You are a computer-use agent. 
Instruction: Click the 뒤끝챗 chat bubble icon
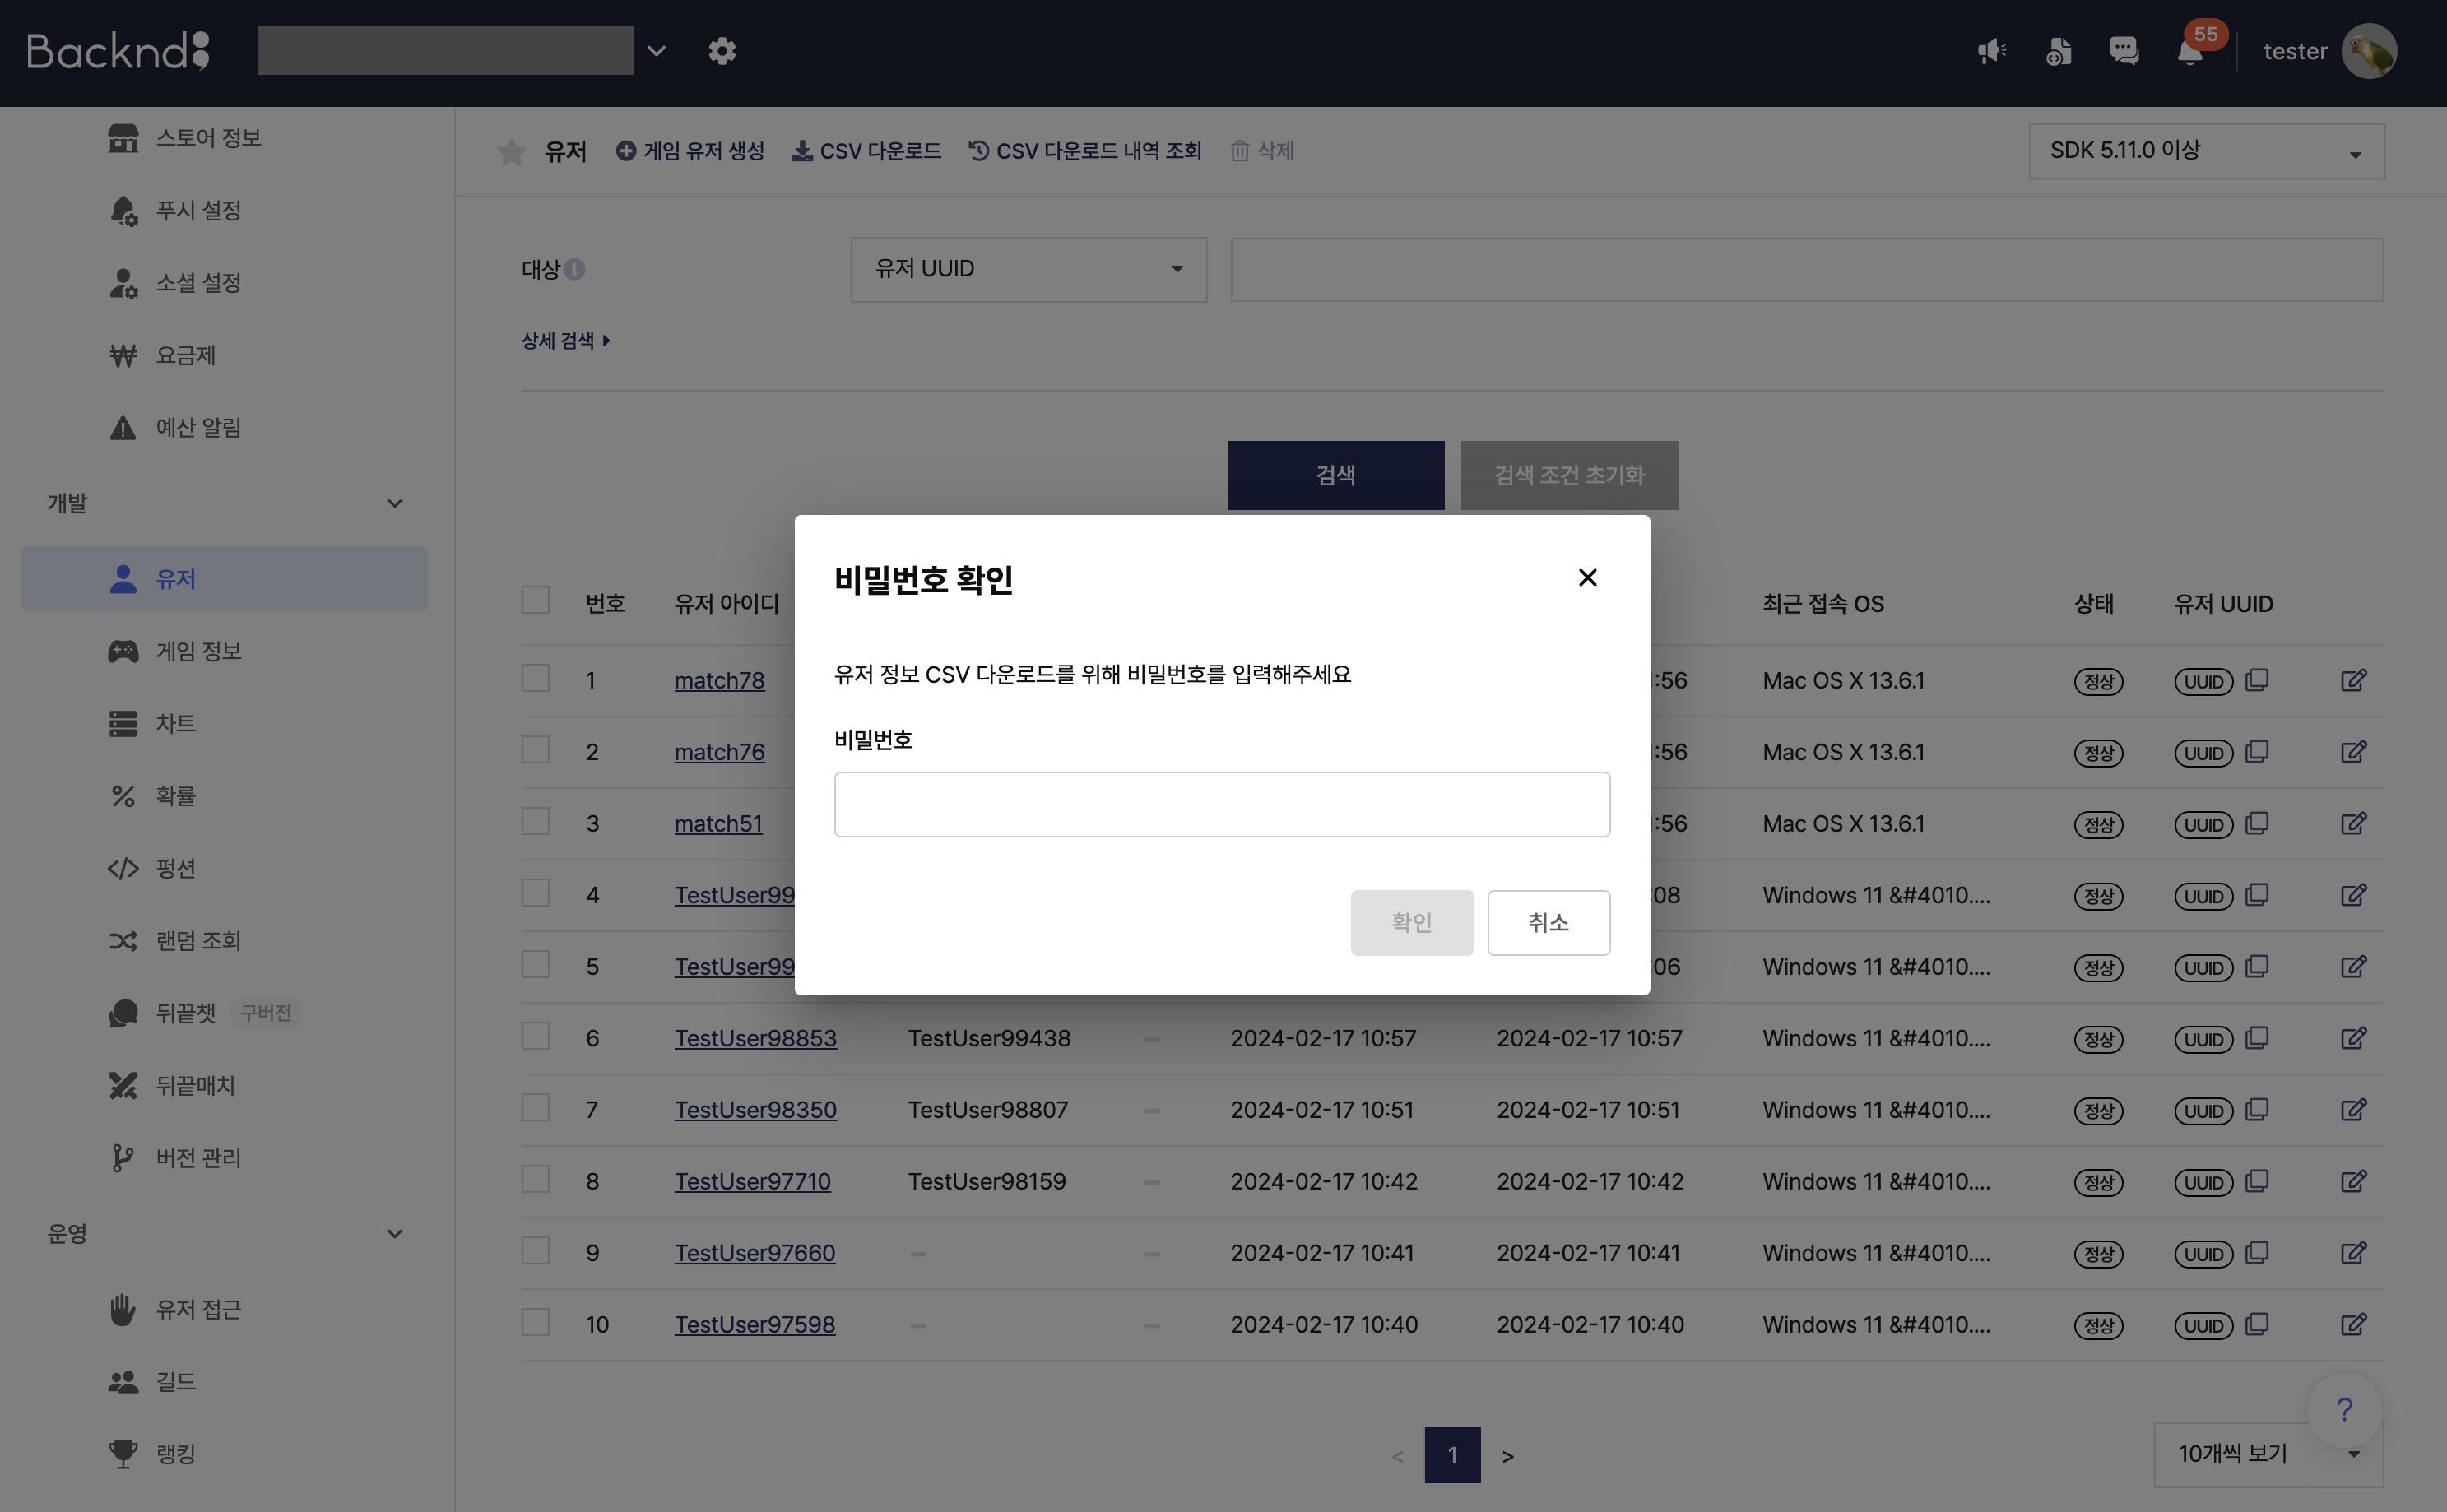tap(123, 1013)
